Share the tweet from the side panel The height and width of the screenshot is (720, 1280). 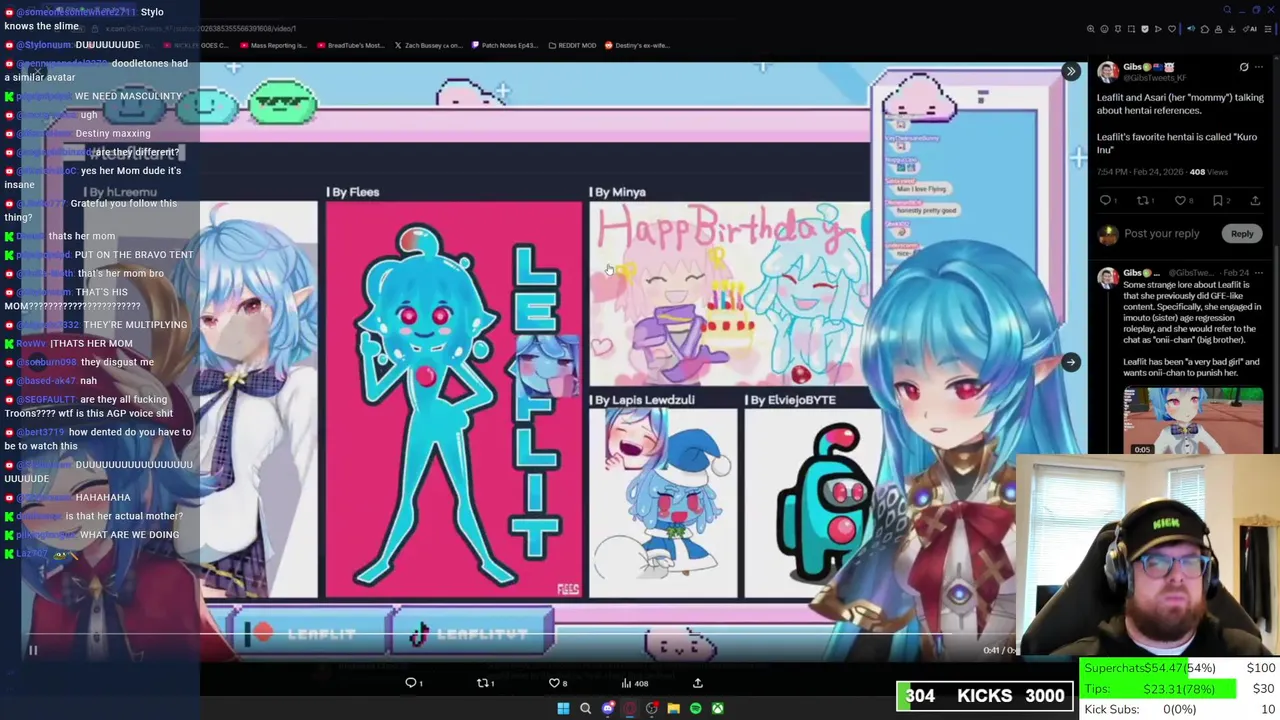pyautogui.click(x=1255, y=201)
